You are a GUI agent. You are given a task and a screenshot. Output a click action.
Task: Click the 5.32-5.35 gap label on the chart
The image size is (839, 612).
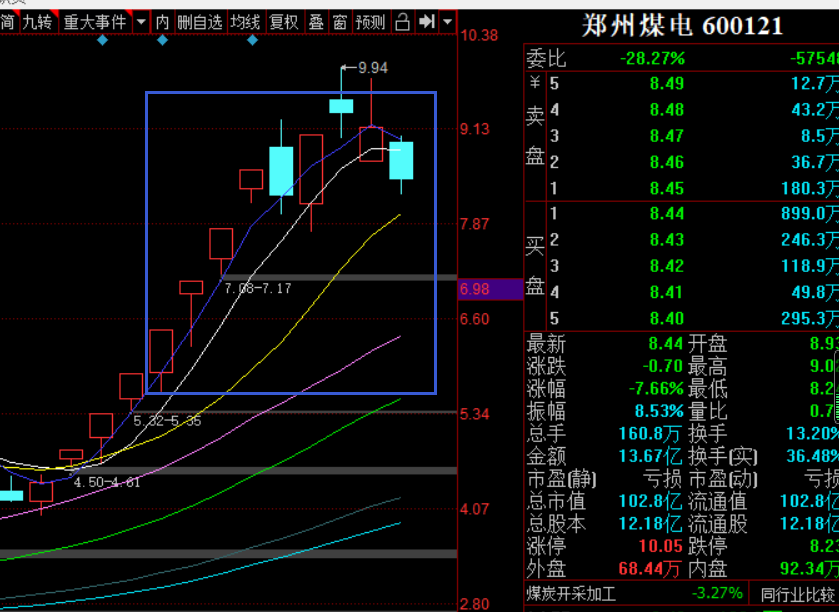(x=167, y=421)
